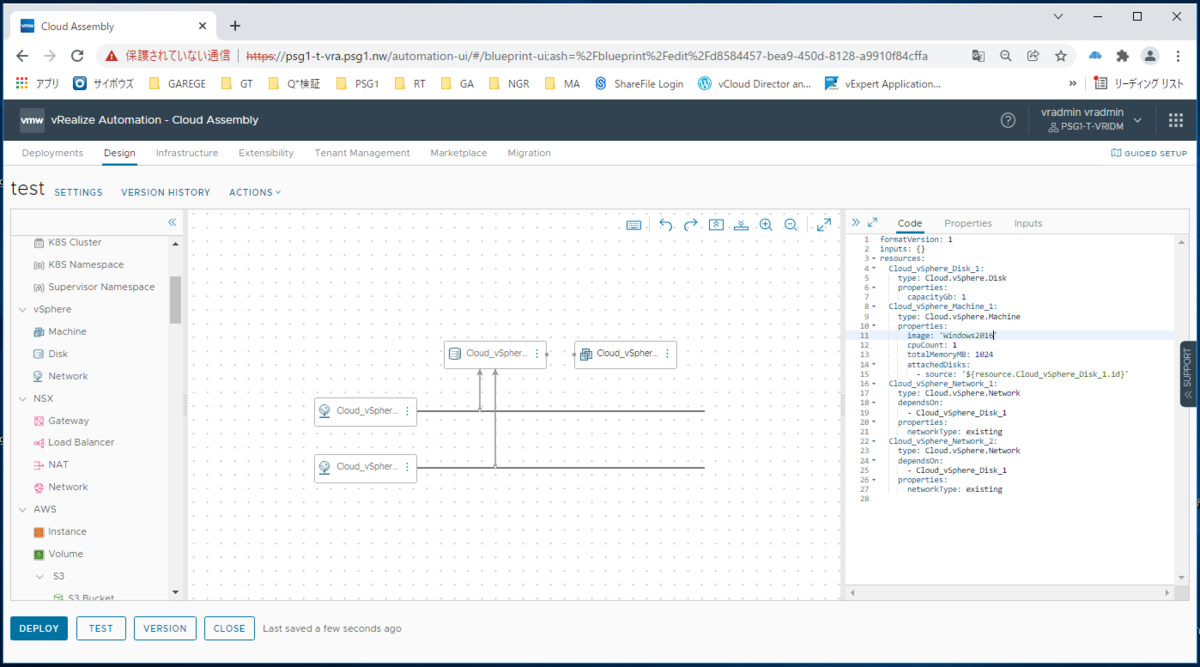This screenshot has width=1200, height=667.
Task: Click the TEST button
Action: click(101, 628)
